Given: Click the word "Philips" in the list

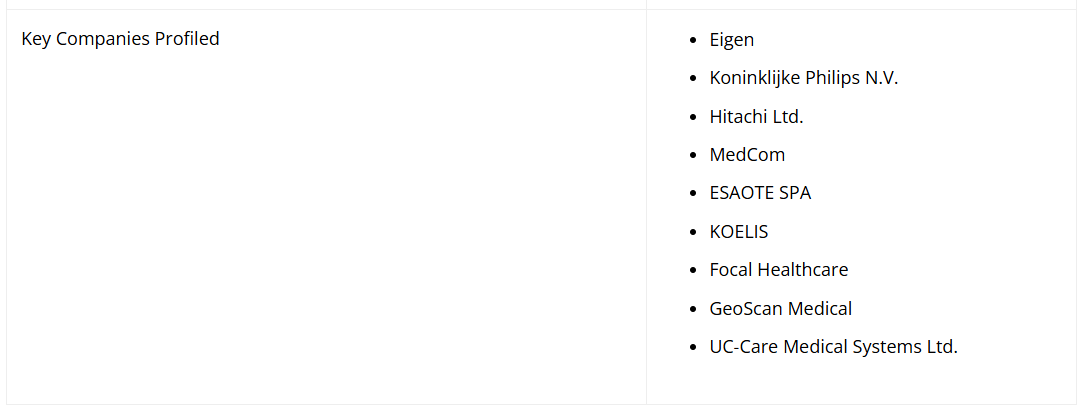Looking at the screenshot, I should 833,78.
